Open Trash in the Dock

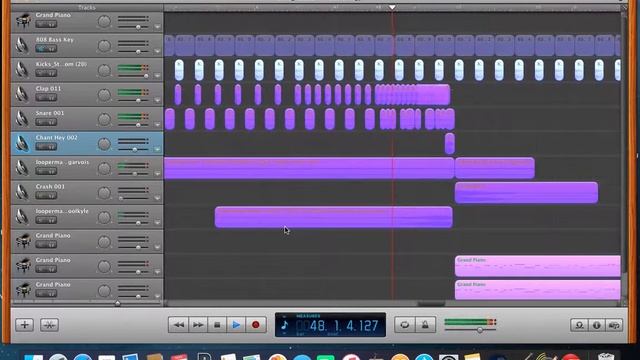(x=606, y=356)
